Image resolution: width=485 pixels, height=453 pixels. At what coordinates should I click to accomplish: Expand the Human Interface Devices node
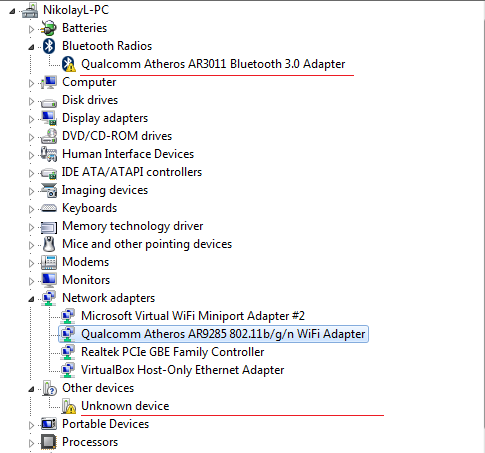click(31, 155)
